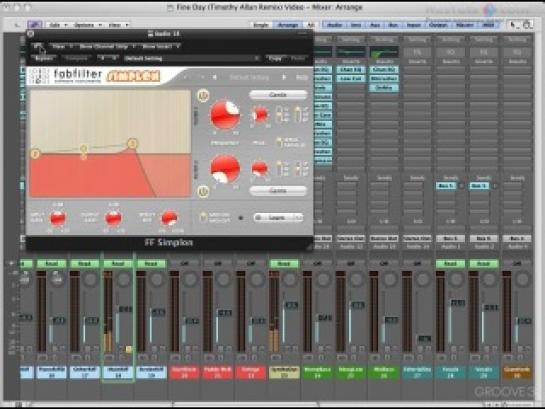Image resolution: width=545 pixels, height=409 pixels.
Task: Click the MIDI activity indicator dot
Action: [x=241, y=218]
